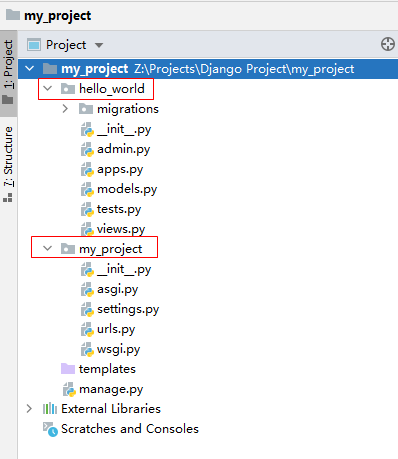Click the views.py Python file icon
This screenshot has width=398, height=459.
pos(87,229)
